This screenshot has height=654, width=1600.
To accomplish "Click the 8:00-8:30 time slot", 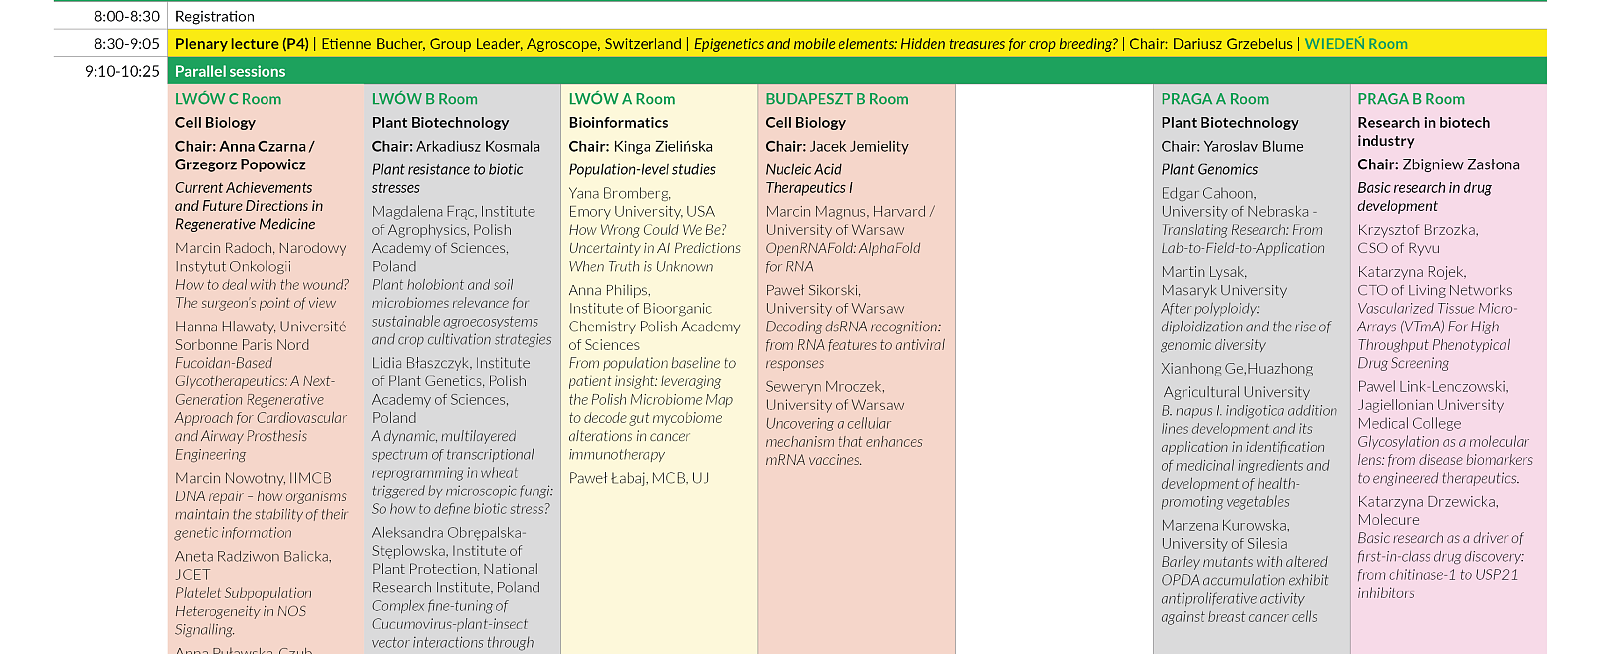I will coord(126,16).
